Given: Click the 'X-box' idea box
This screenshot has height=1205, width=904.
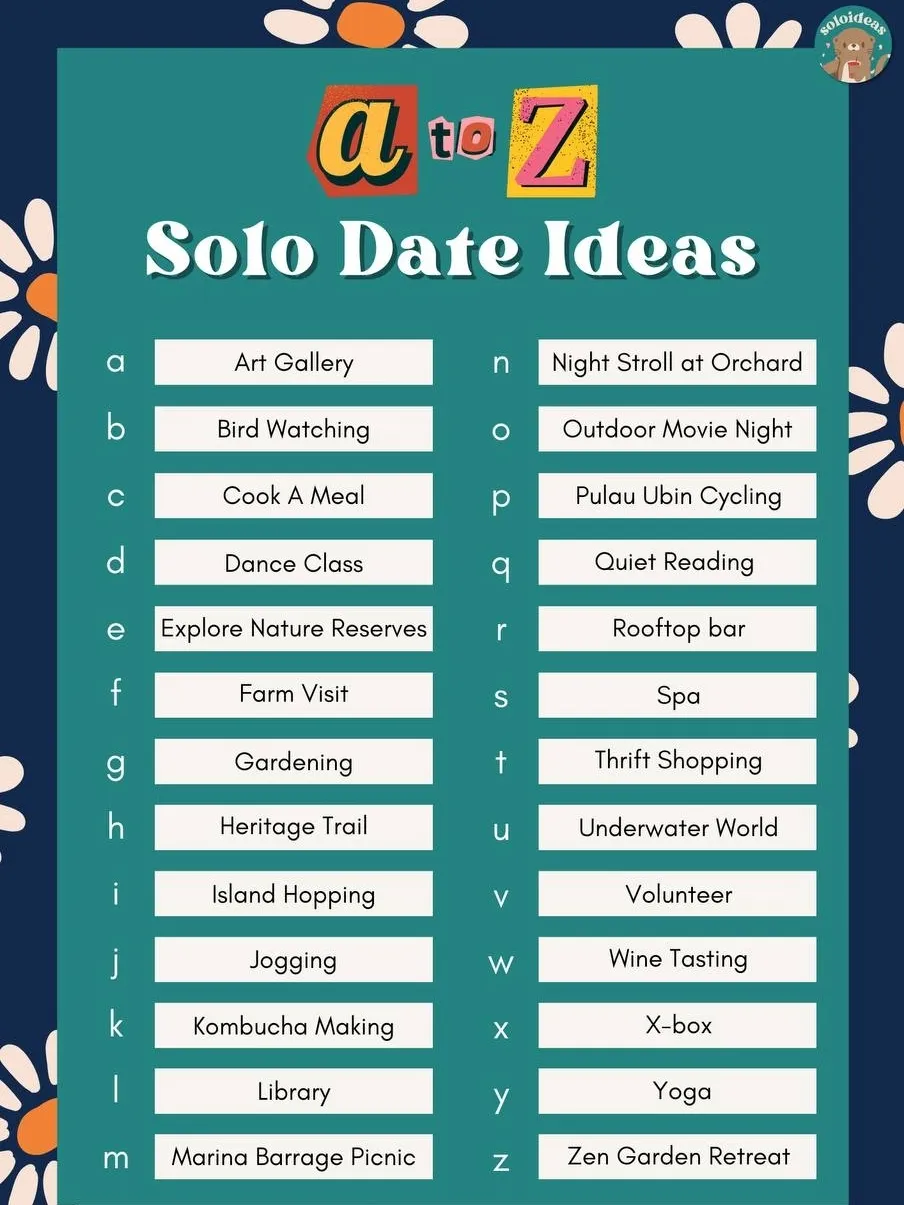Looking at the screenshot, I should (x=677, y=1025).
